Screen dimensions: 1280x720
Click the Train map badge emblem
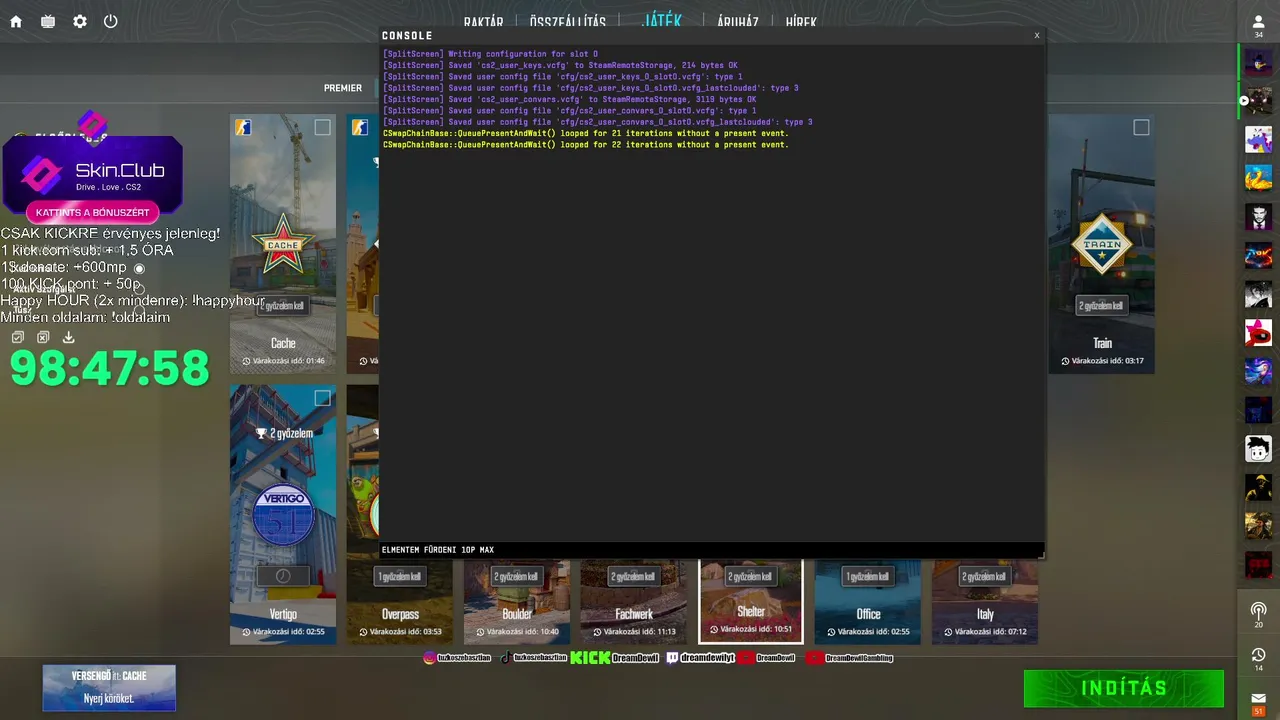tap(1101, 244)
